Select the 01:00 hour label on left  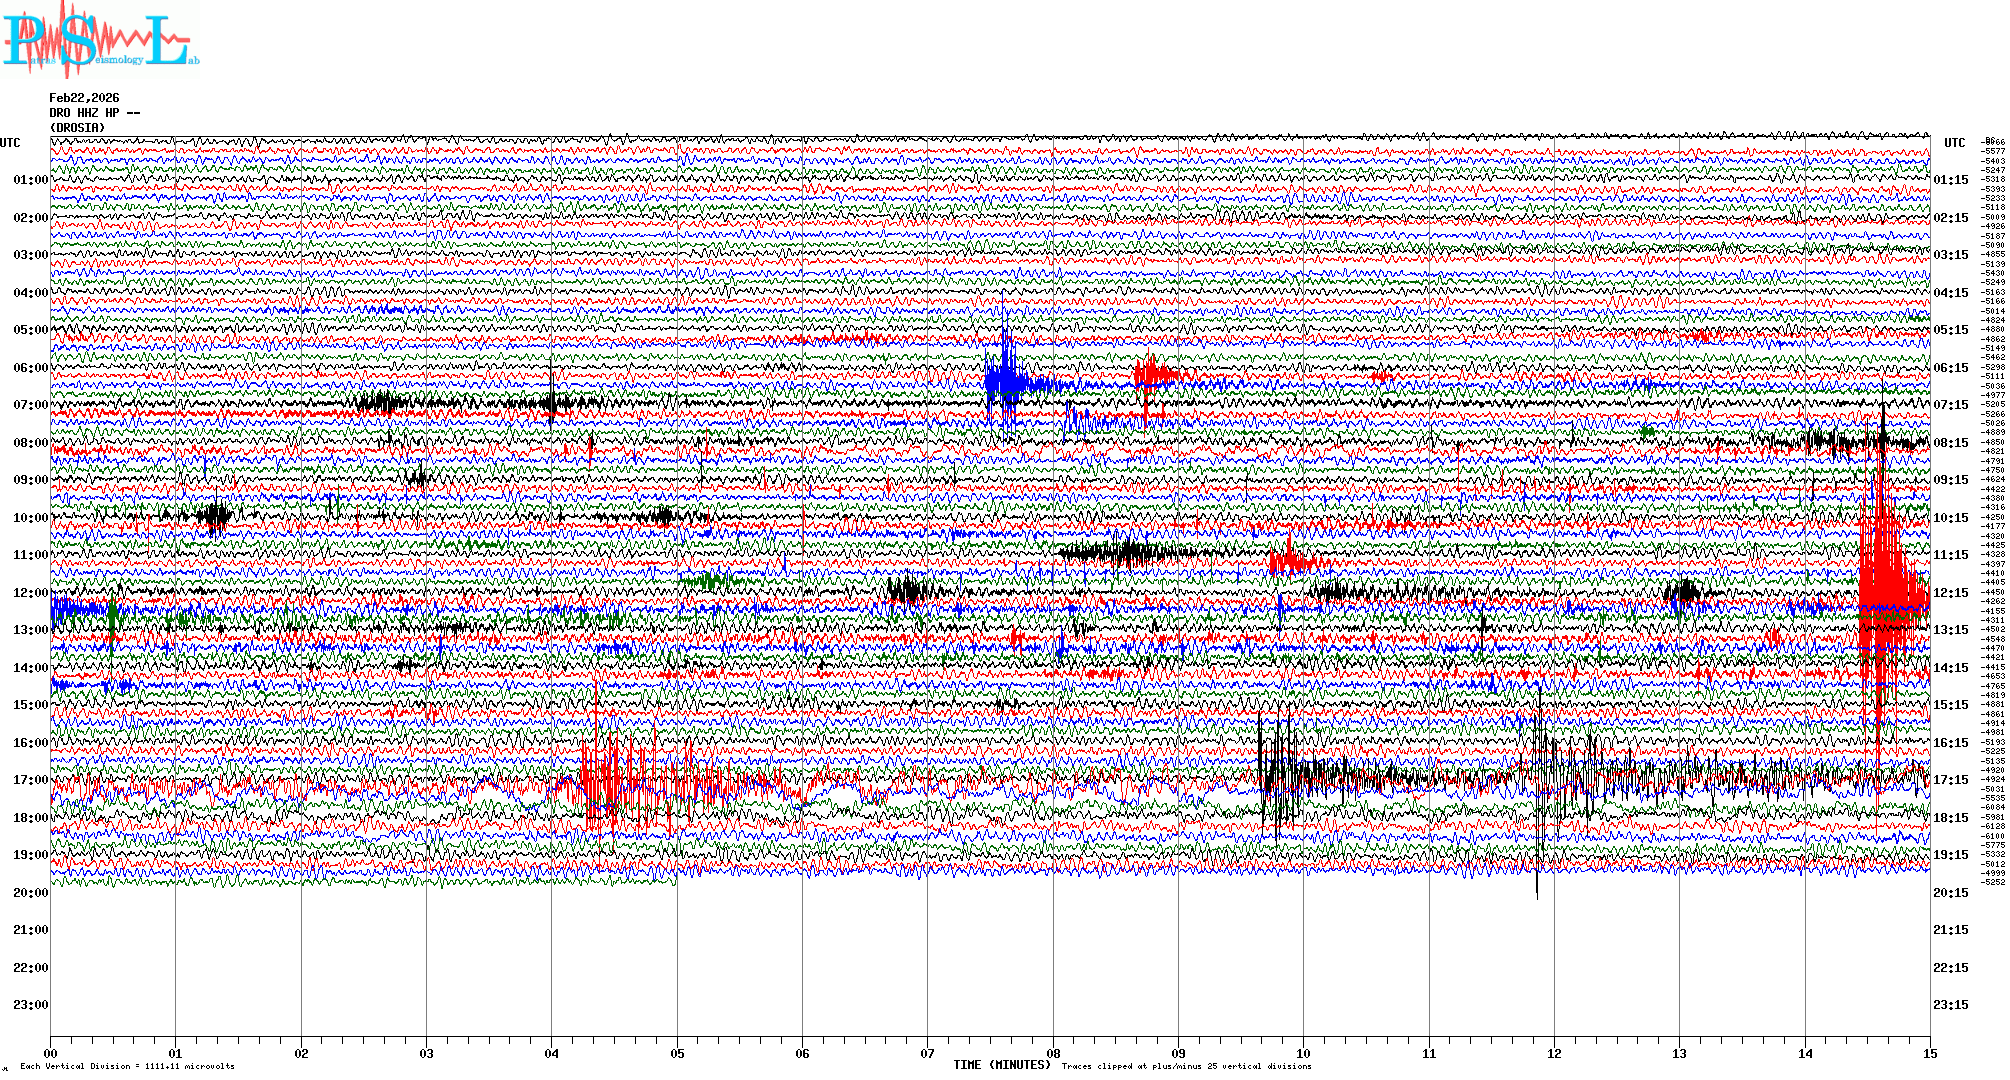[x=30, y=180]
